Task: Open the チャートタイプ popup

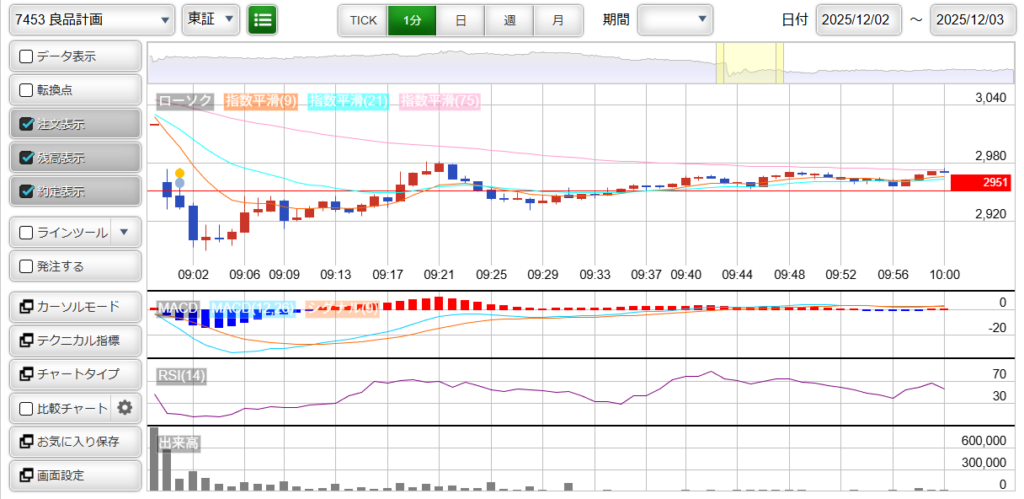Action: [74, 374]
